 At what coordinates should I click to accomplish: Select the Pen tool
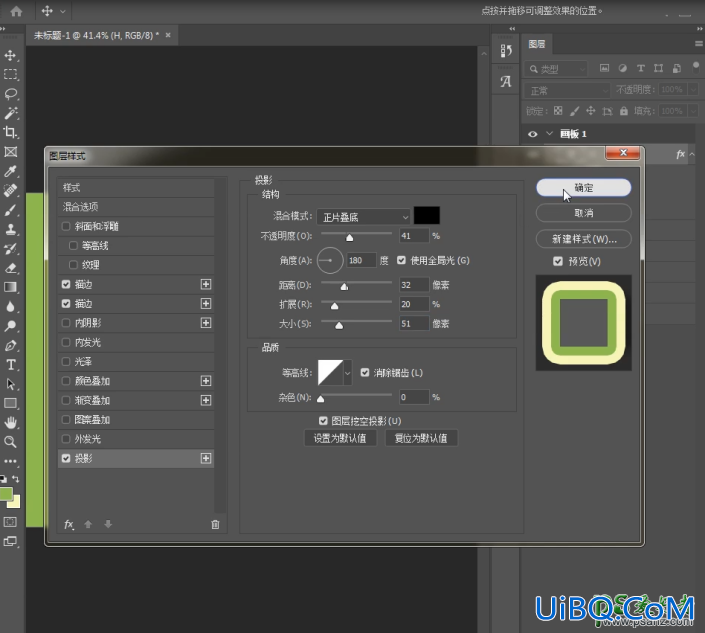click(10, 345)
